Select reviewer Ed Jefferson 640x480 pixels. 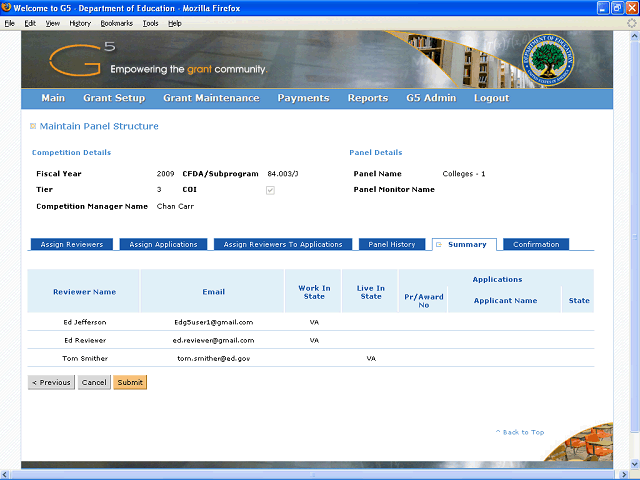point(85,322)
